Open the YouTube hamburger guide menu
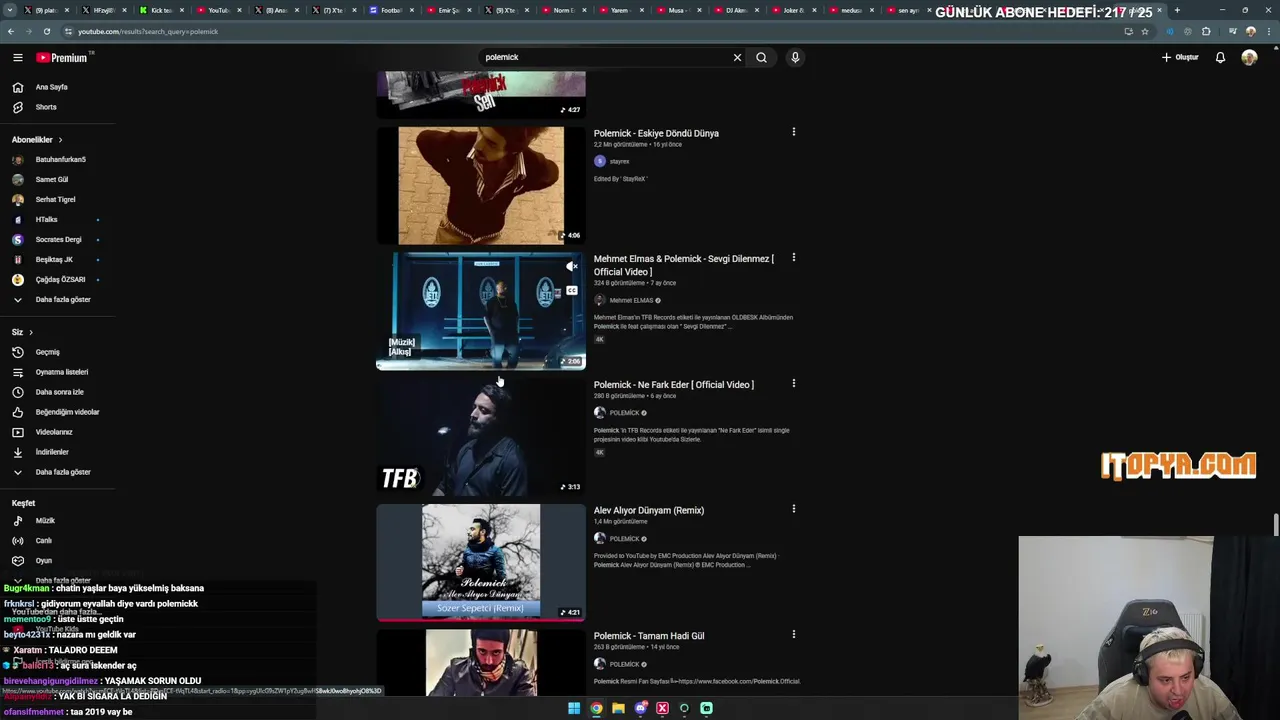1280x720 pixels. point(17,57)
